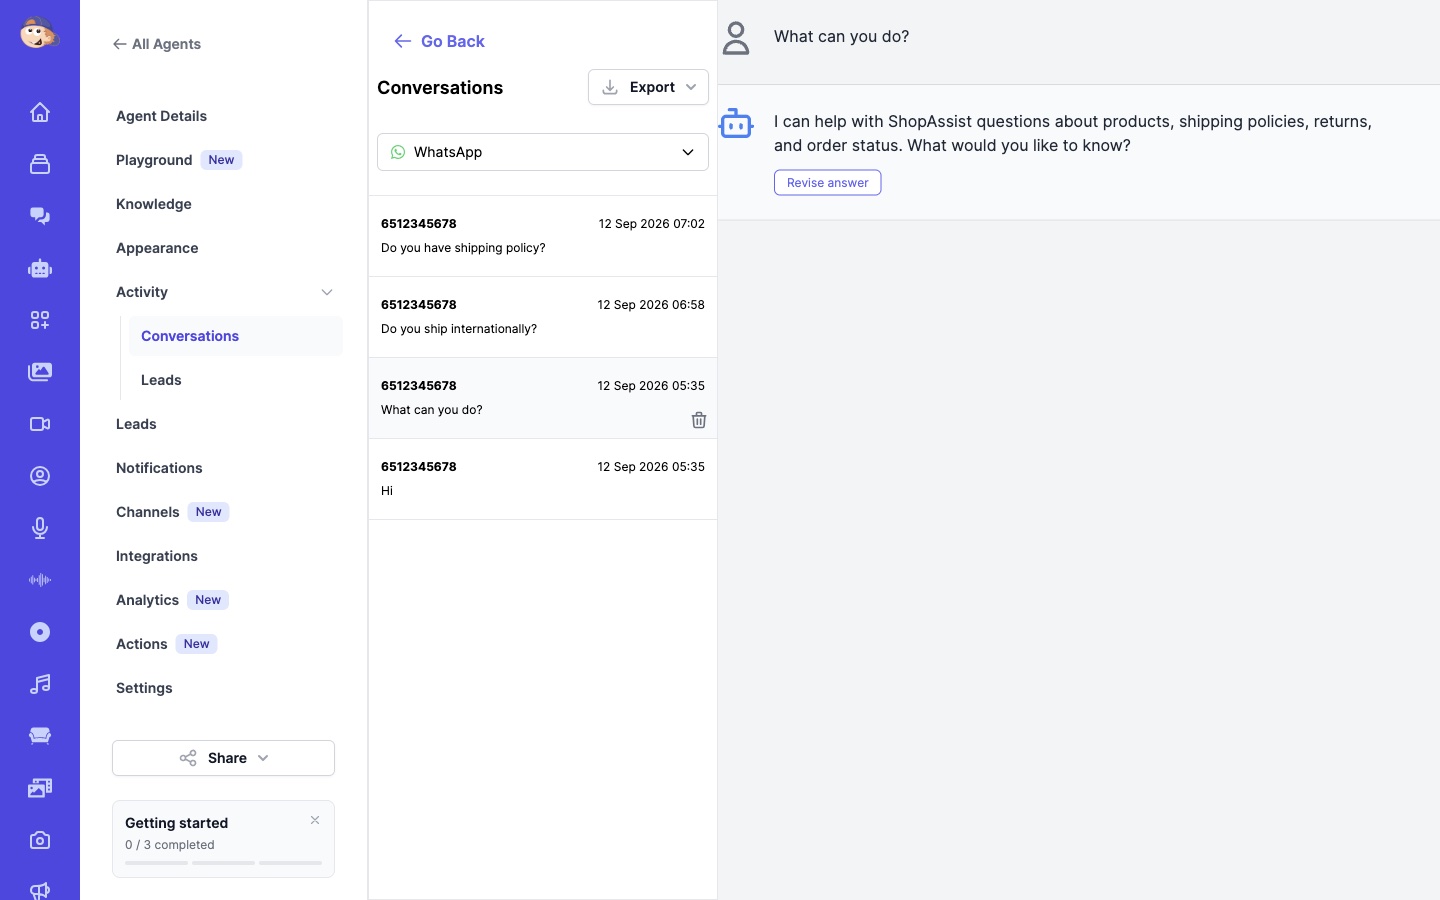Open Integrations page
The height and width of the screenshot is (900, 1440).
point(157,556)
